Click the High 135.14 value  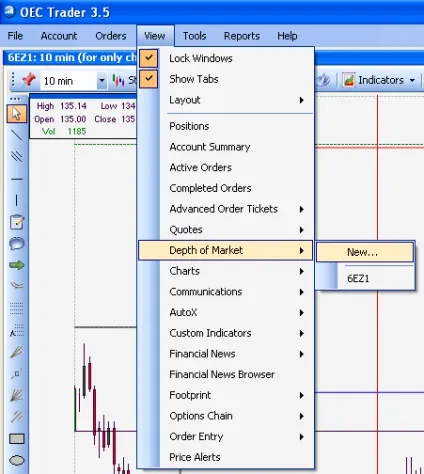click(x=73, y=106)
